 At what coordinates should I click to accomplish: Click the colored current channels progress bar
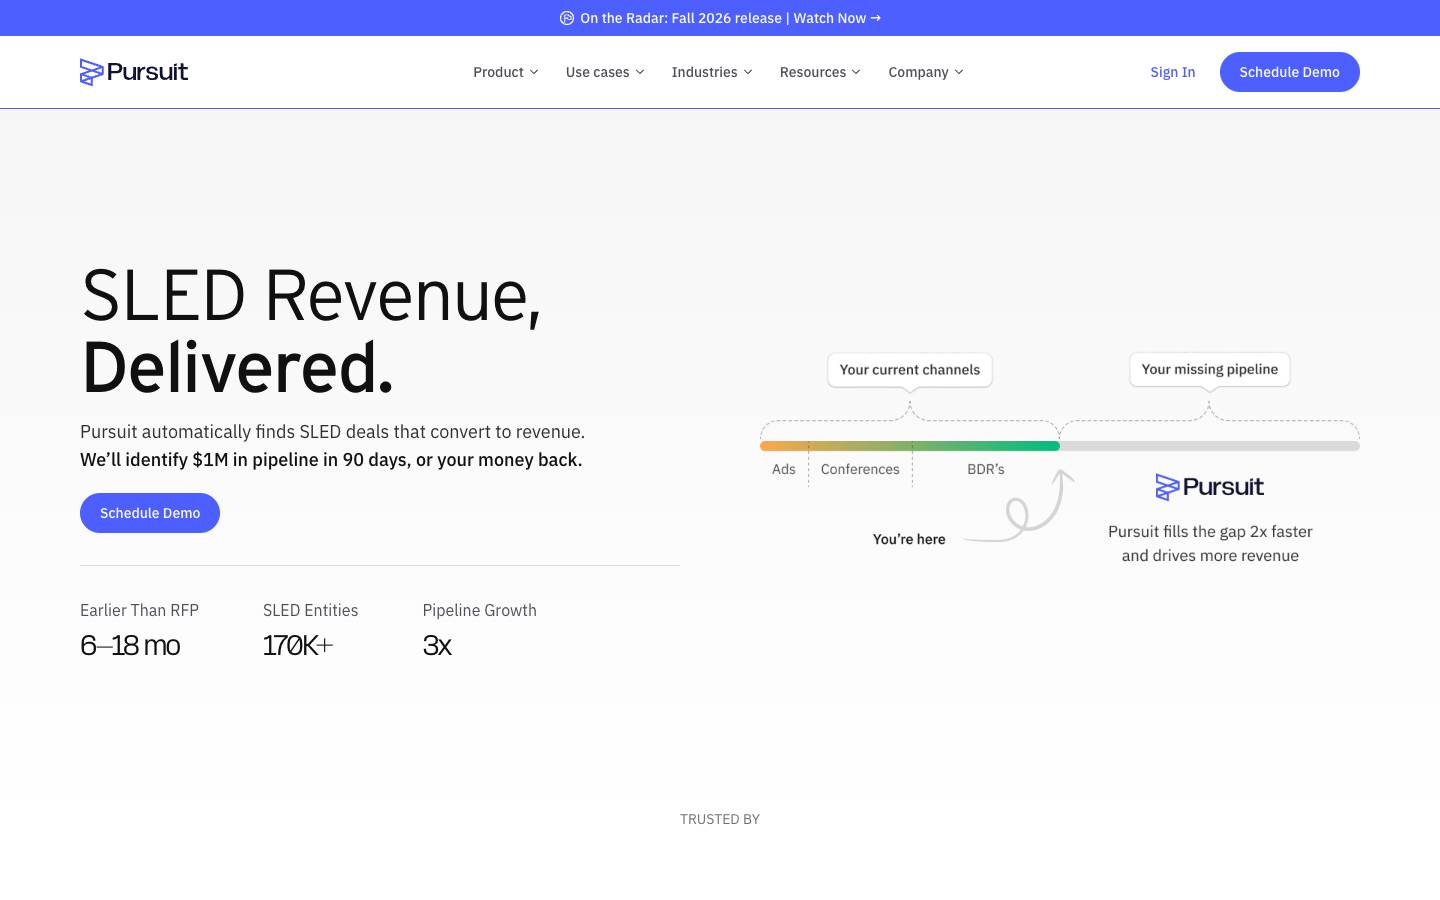(x=910, y=446)
